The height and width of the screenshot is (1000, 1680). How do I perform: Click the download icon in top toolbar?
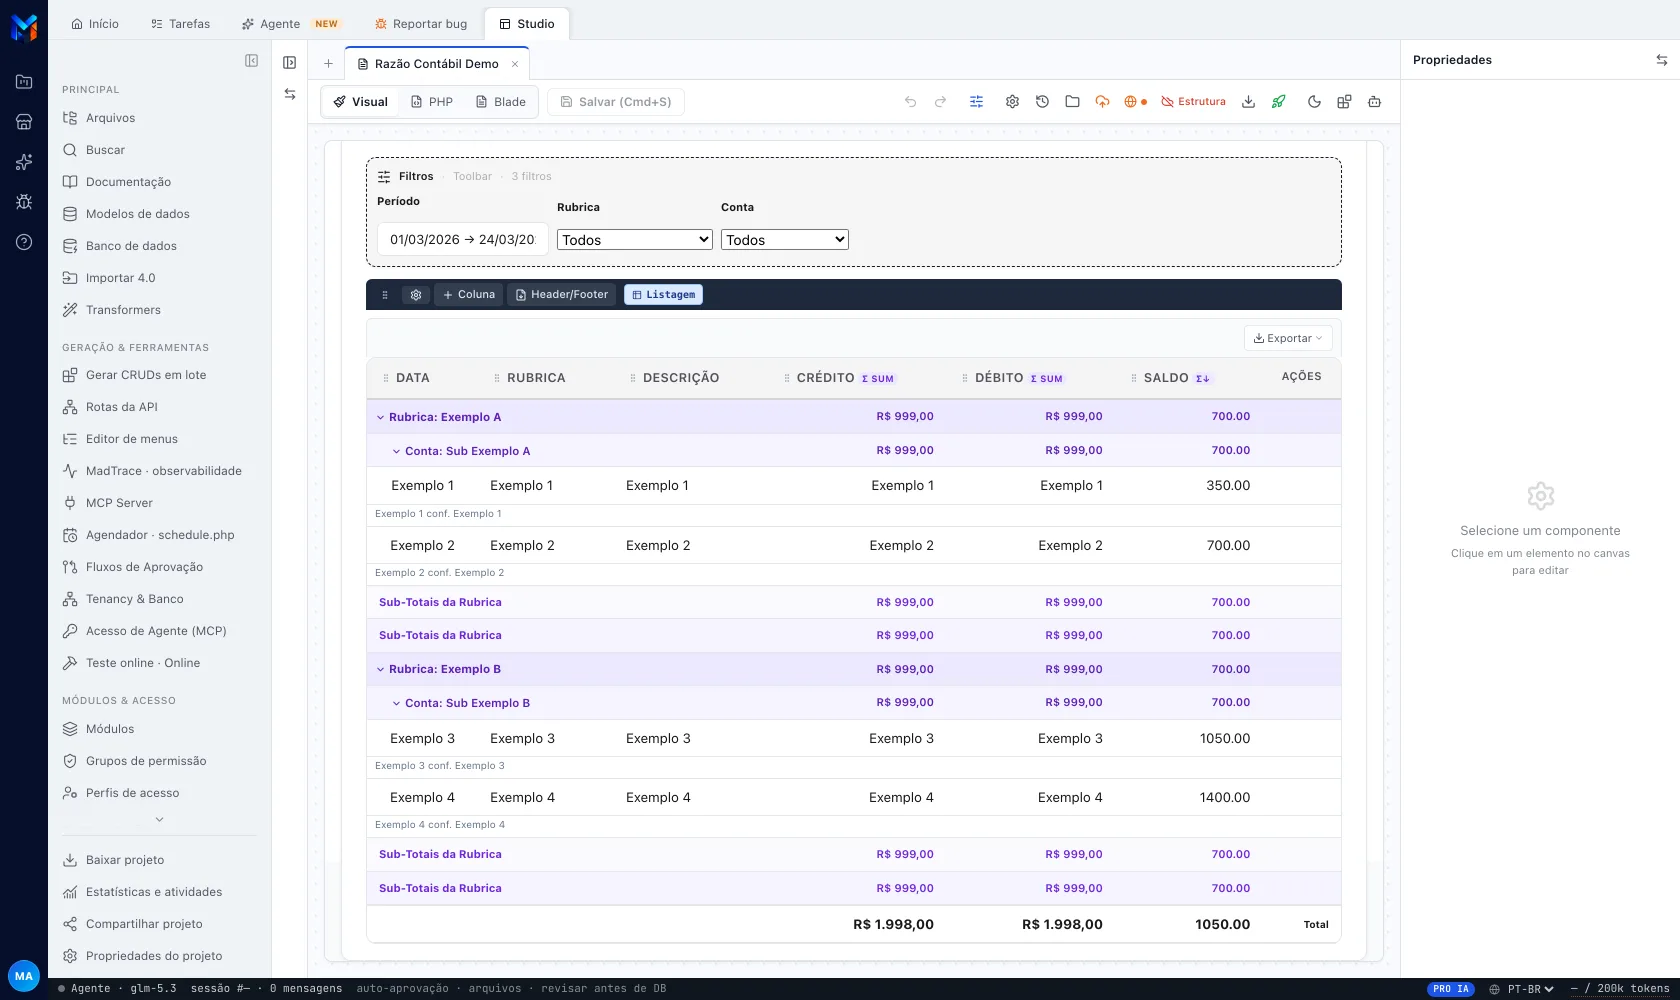coord(1248,102)
